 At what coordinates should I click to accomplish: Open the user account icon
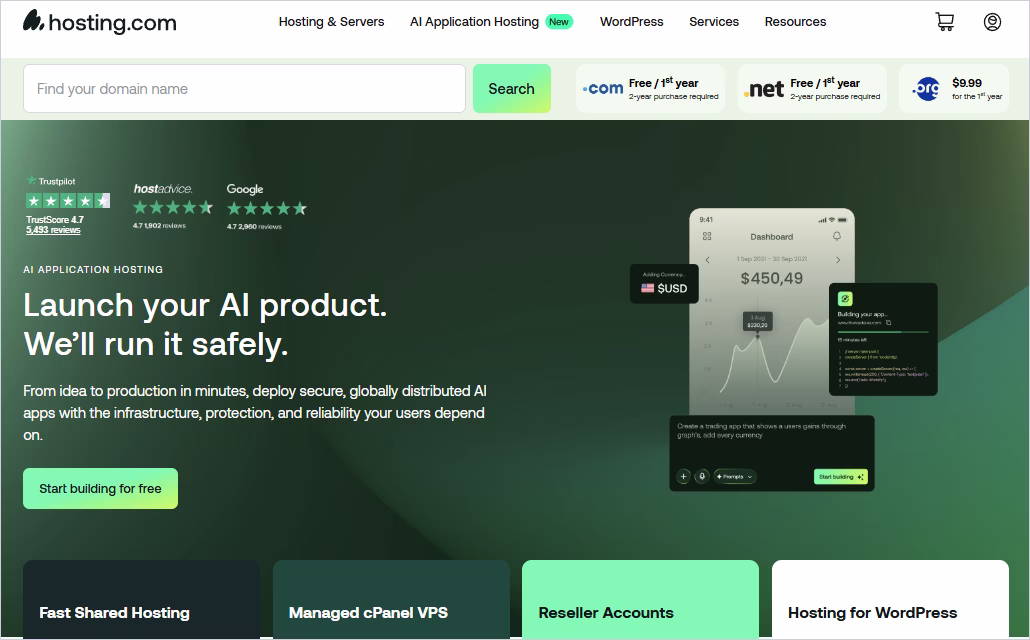(992, 22)
